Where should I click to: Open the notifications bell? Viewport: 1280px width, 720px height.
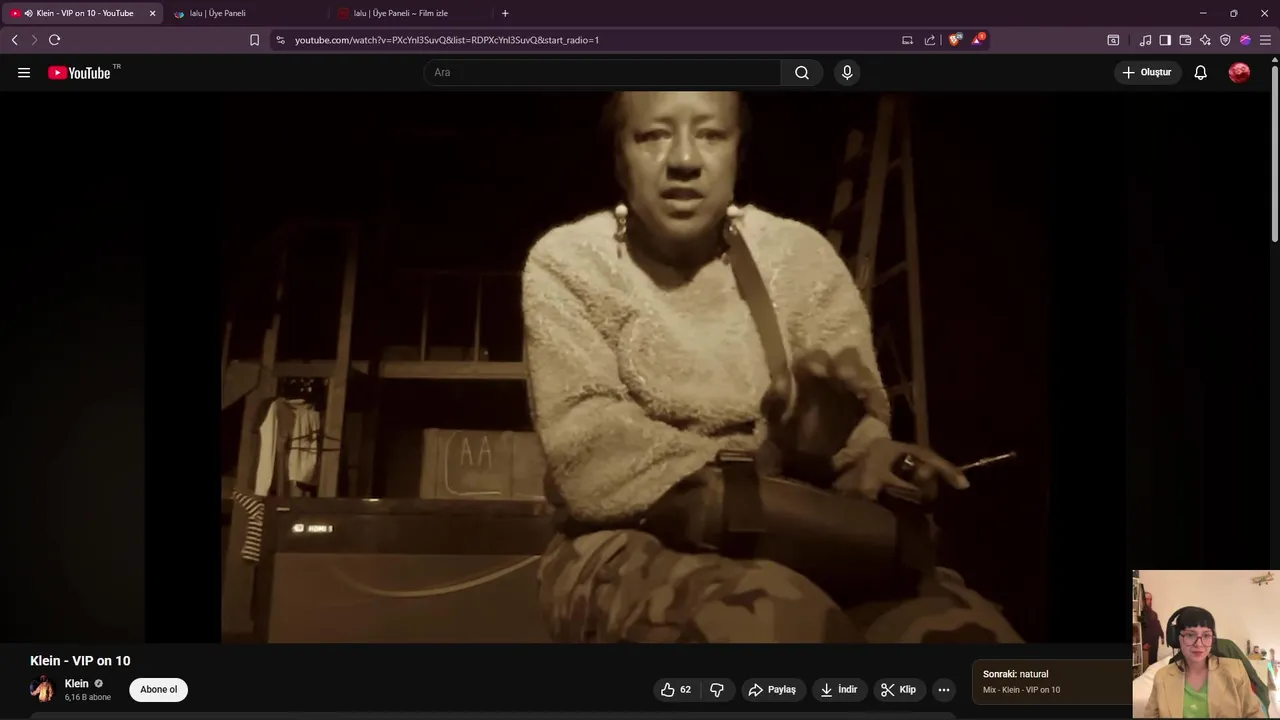(x=1201, y=73)
